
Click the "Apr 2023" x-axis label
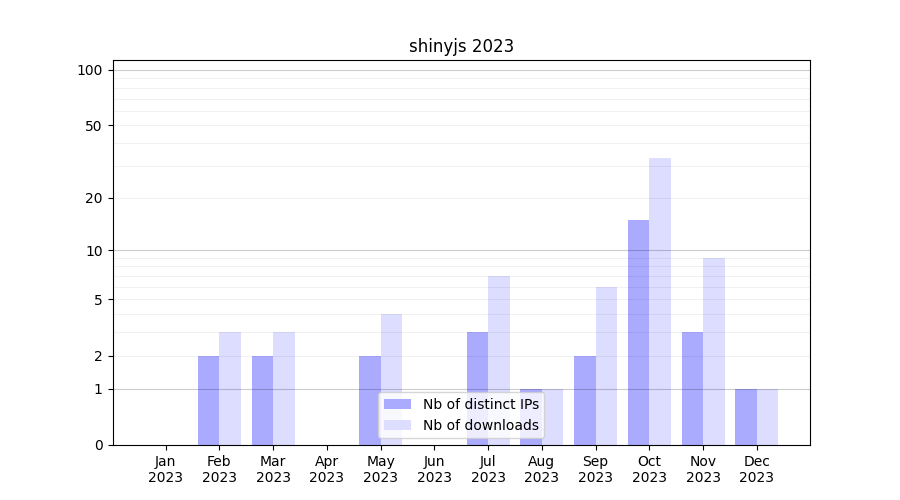[327, 469]
